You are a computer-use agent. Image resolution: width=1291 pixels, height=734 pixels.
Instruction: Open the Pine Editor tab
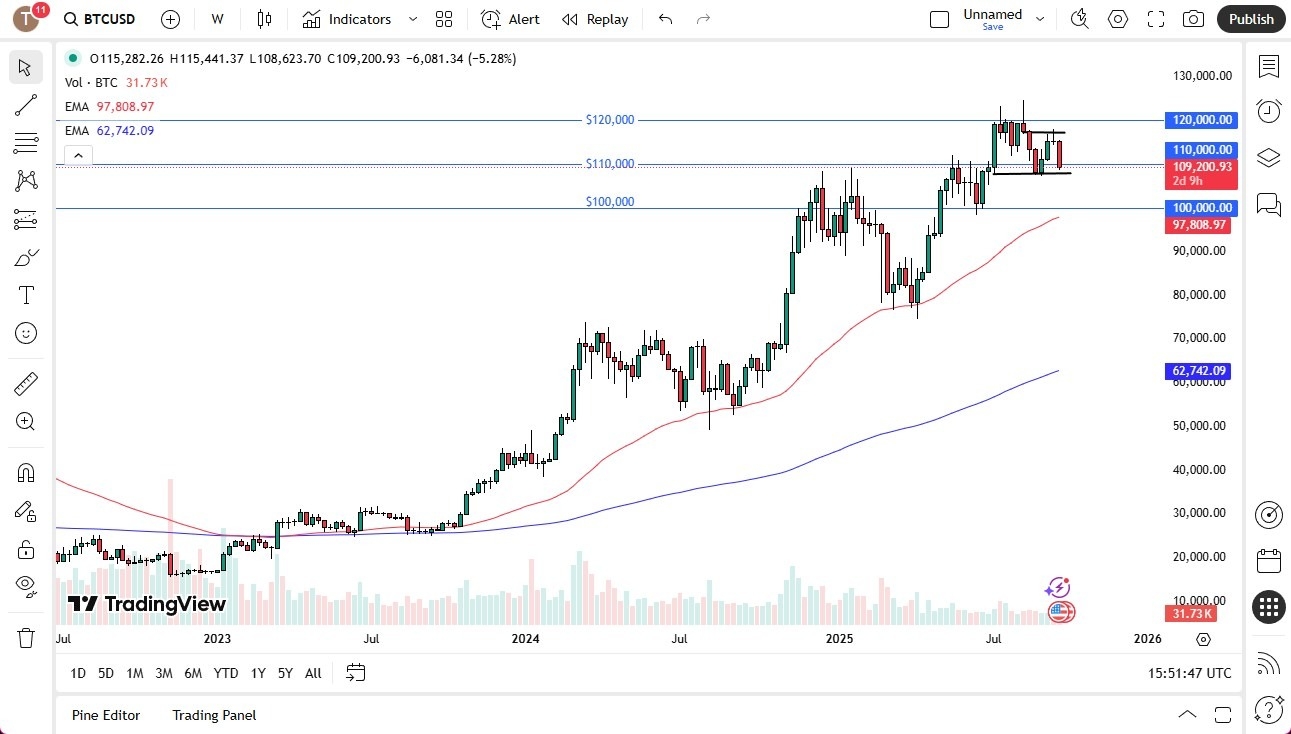pyautogui.click(x=105, y=715)
